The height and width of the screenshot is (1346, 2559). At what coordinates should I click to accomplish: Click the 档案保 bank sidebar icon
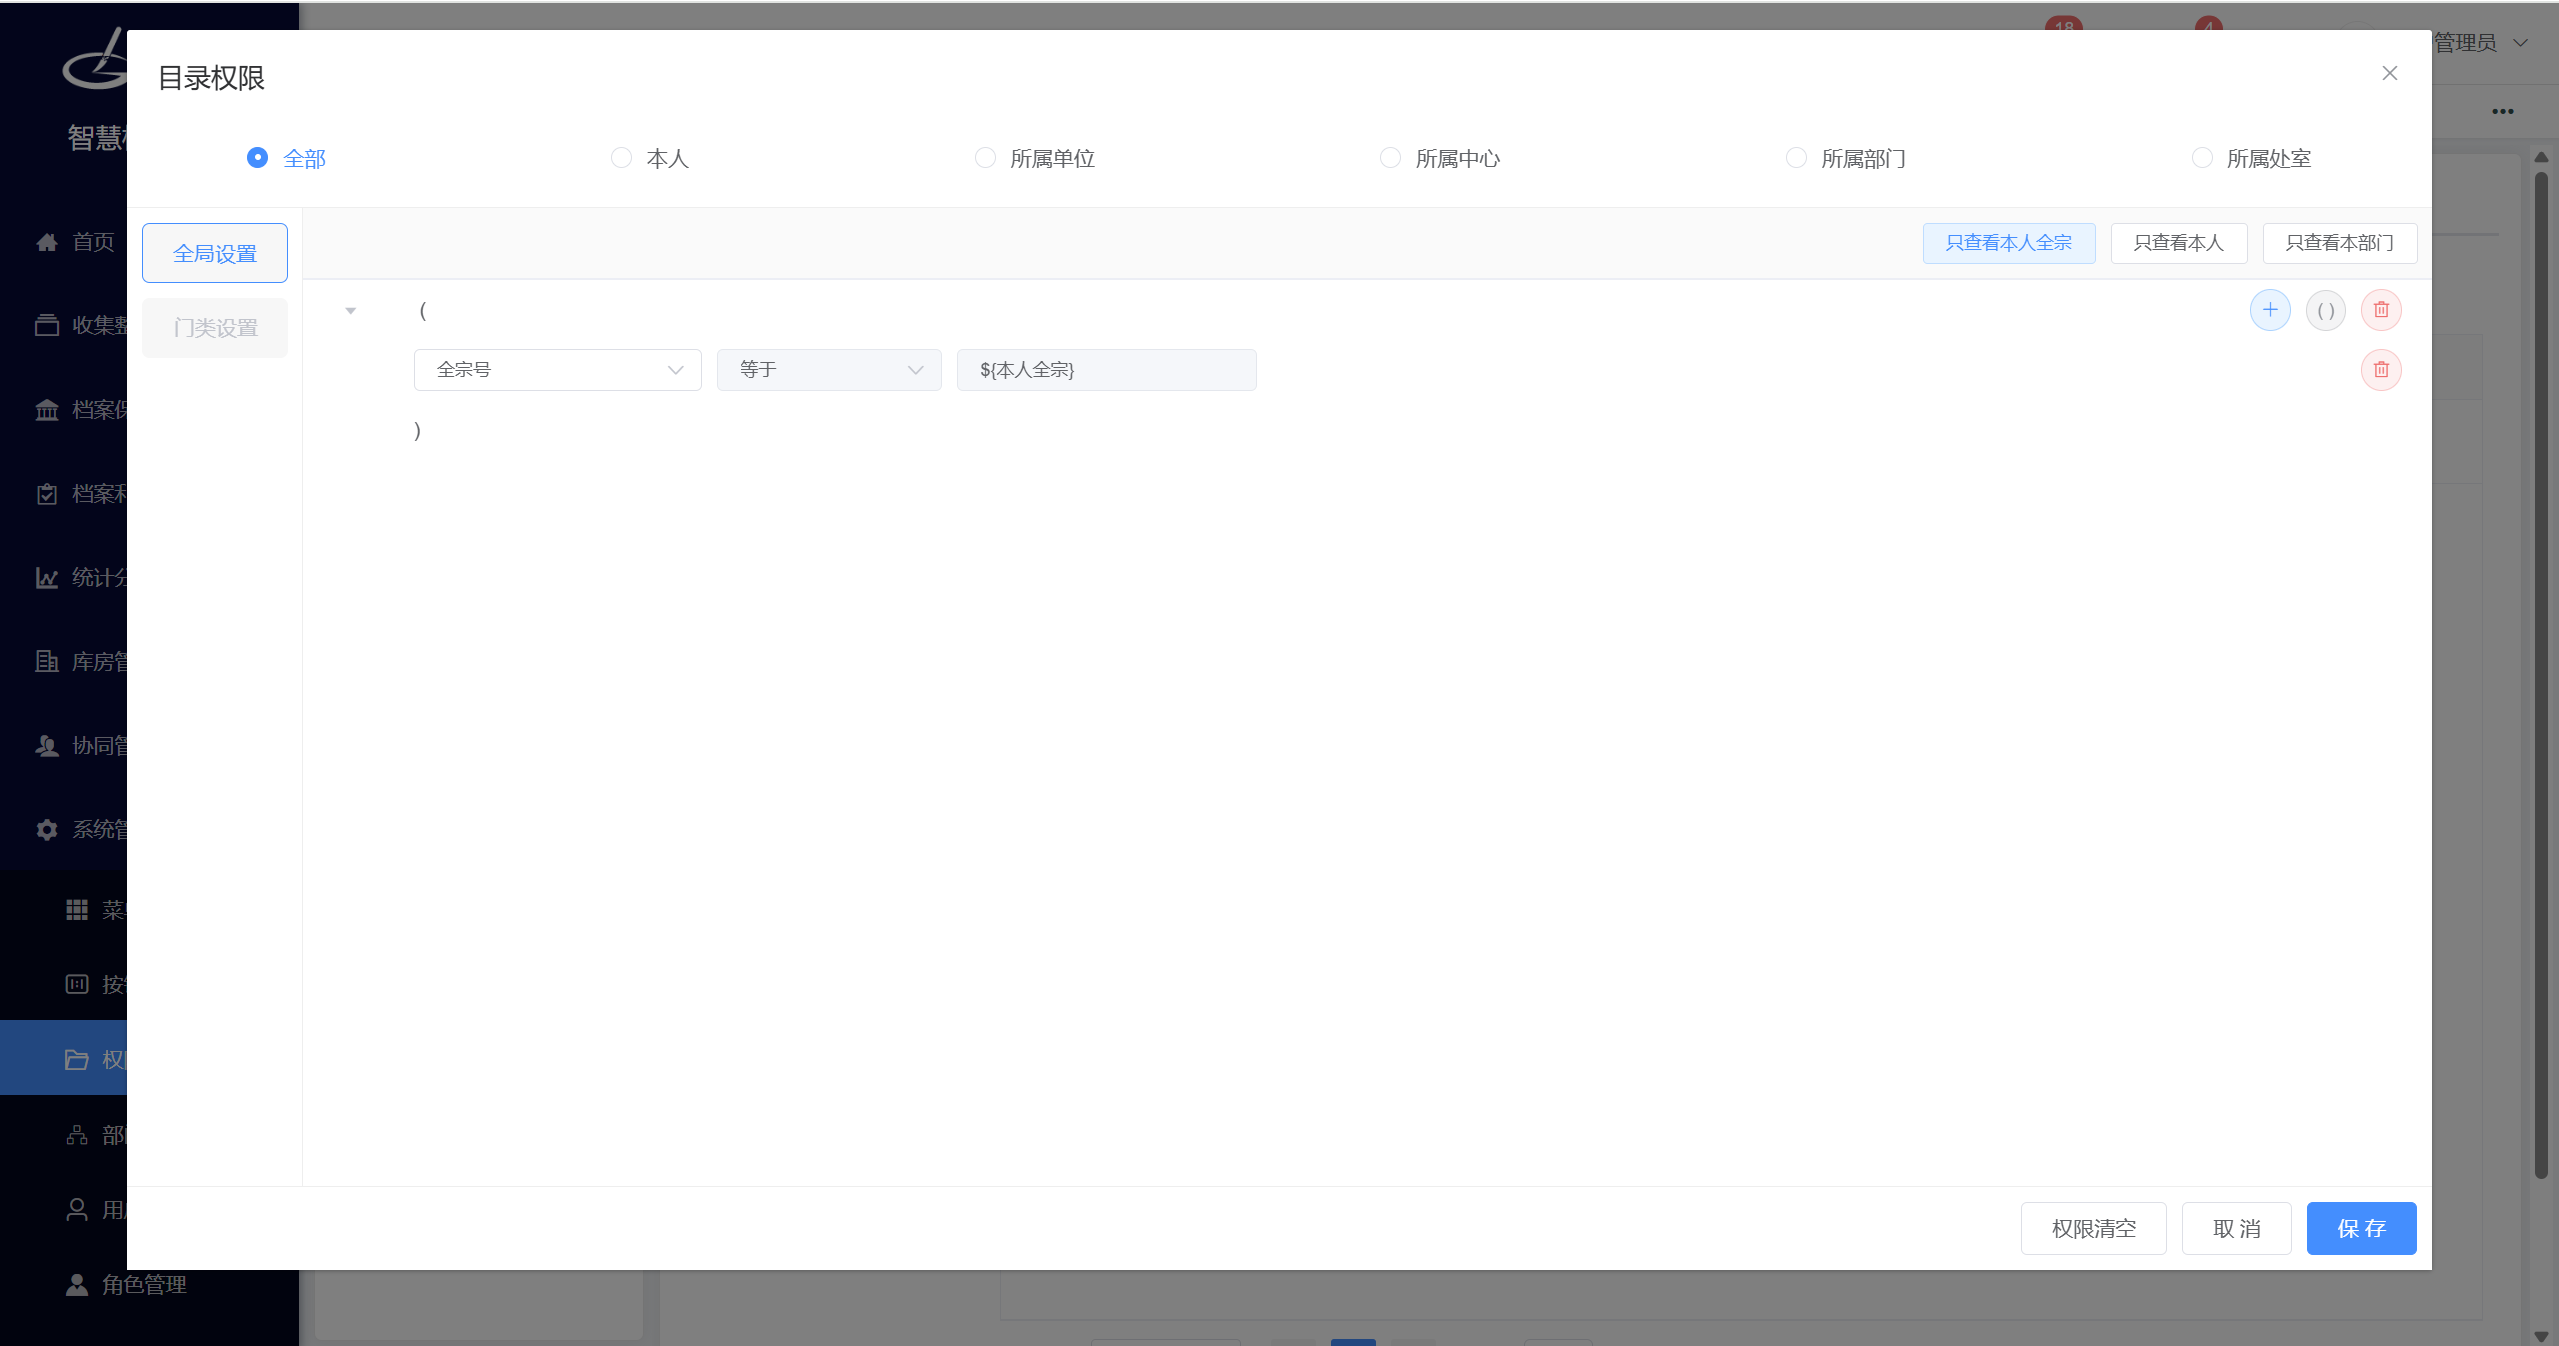coord(47,409)
